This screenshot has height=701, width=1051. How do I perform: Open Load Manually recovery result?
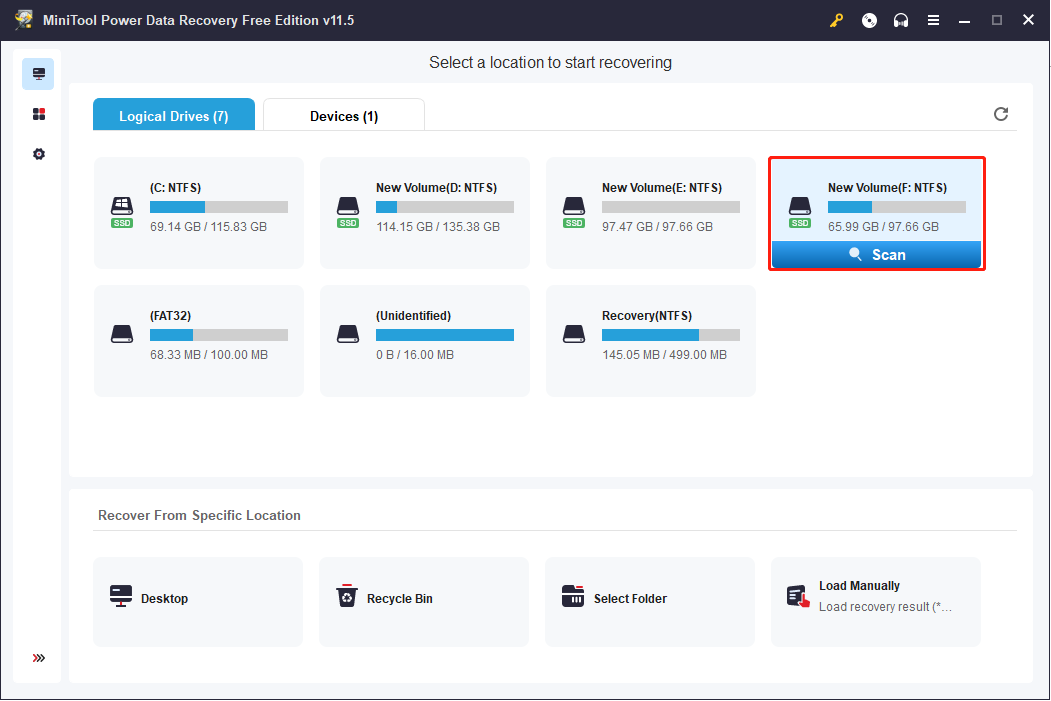pyautogui.click(x=876, y=601)
